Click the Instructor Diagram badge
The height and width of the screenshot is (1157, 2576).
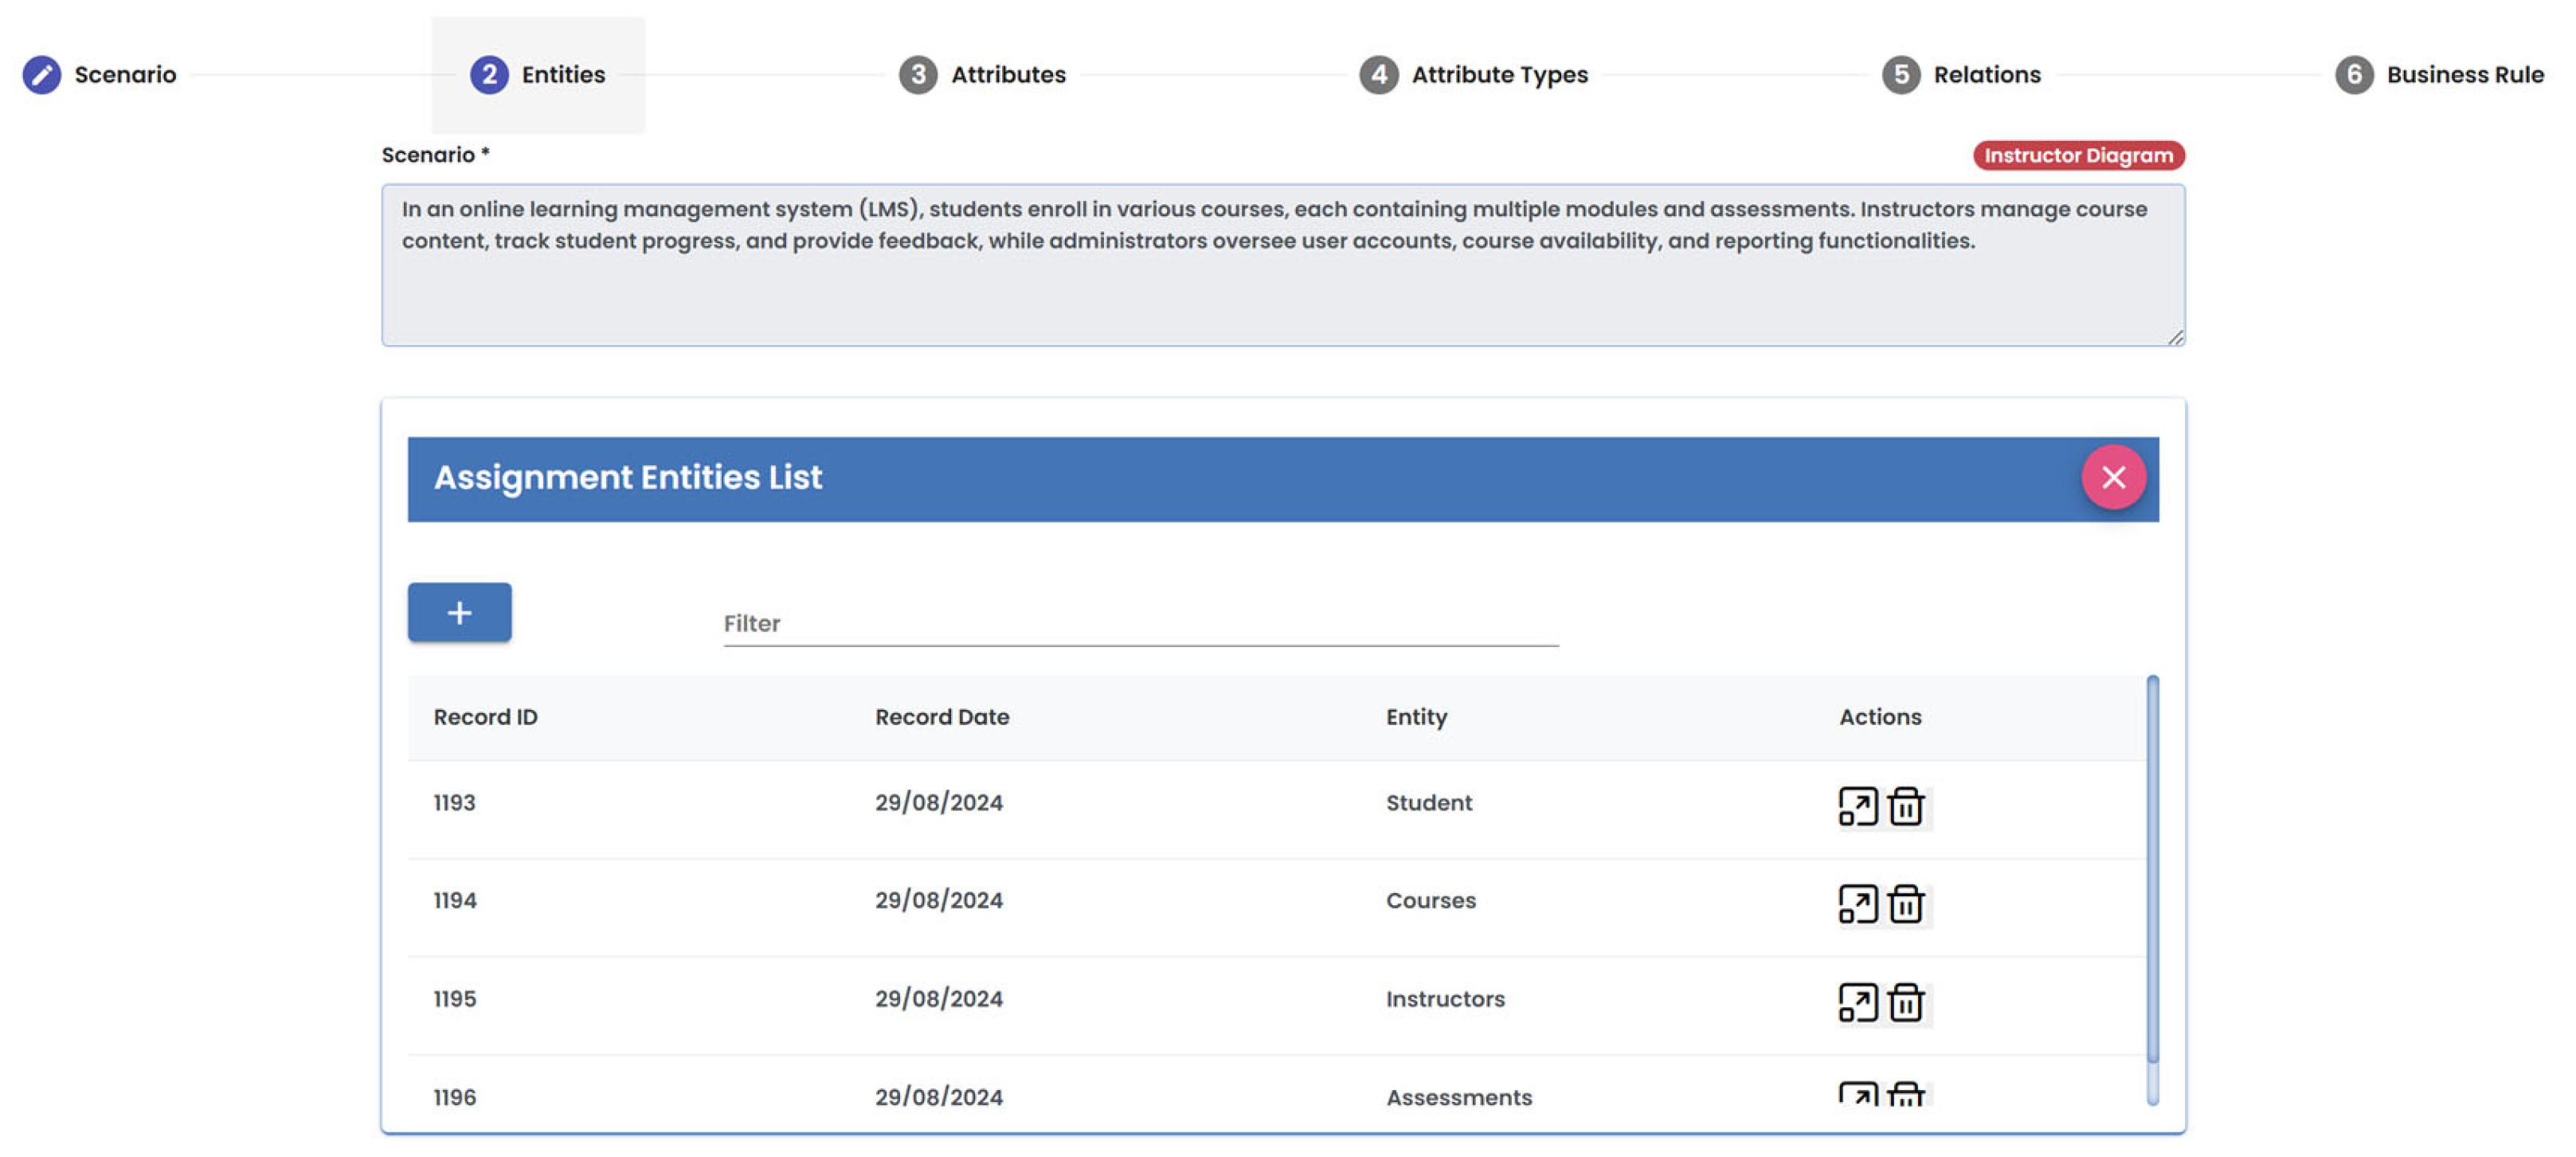pos(2077,155)
